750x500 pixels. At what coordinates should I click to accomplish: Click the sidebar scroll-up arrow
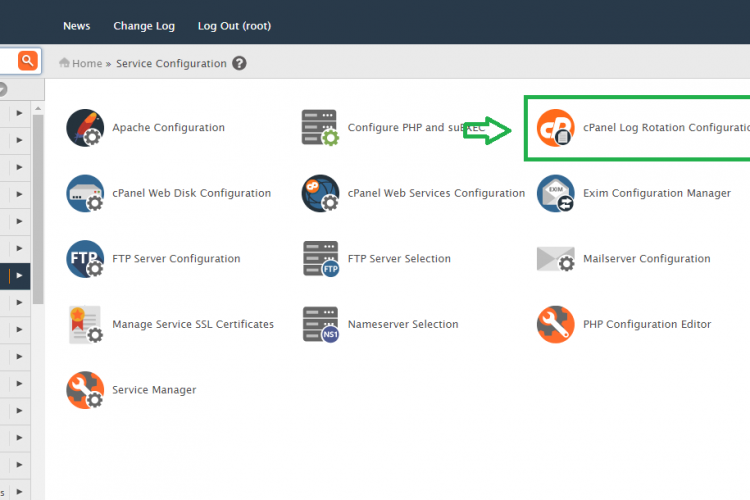(38, 109)
